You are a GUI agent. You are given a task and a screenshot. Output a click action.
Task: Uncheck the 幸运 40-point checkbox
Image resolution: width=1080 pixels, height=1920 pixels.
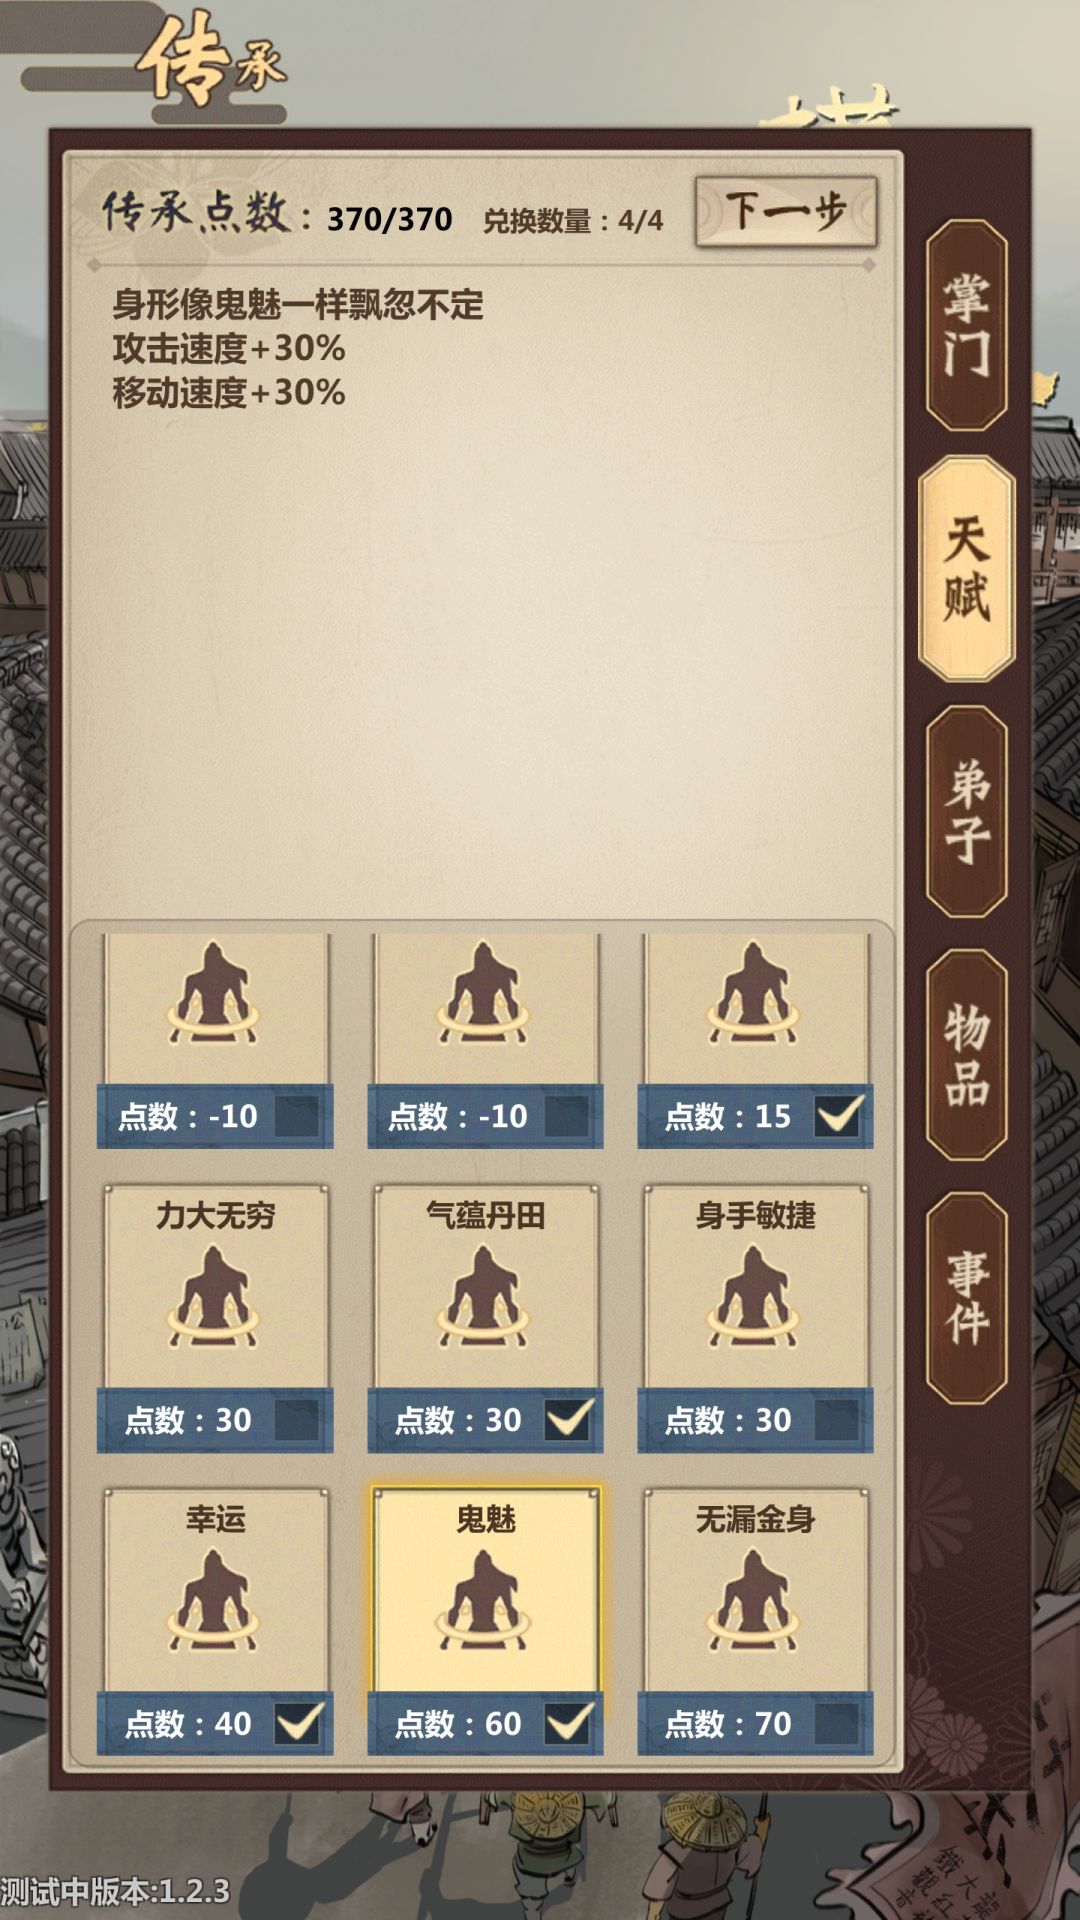click(298, 1723)
